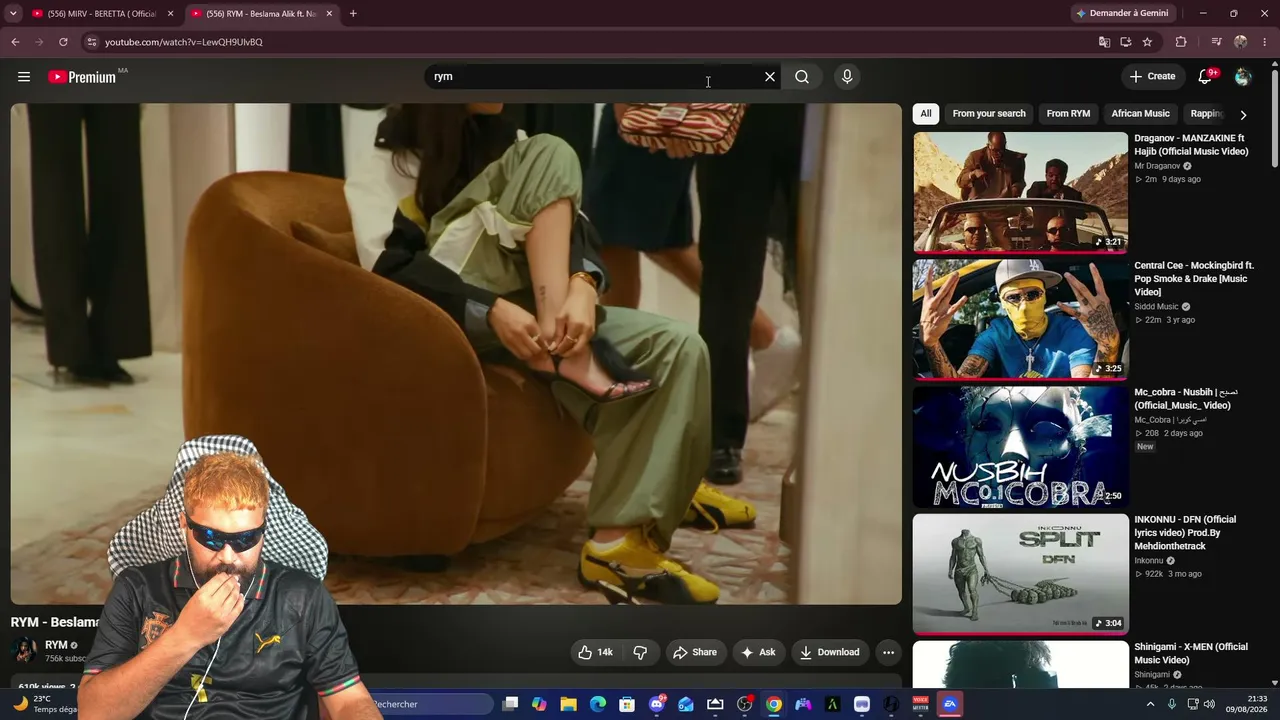The image size is (1280, 720).
Task: Open the YouTube guide hamburger menu
Action: tap(24, 77)
